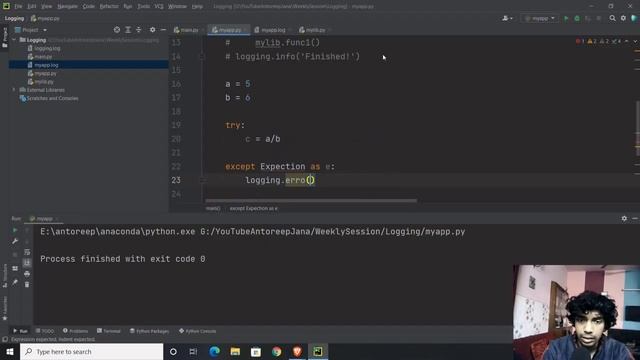Click PyCharm icon on taskbar
Viewport: 640px width, 360px height.
pyautogui.click(x=318, y=351)
